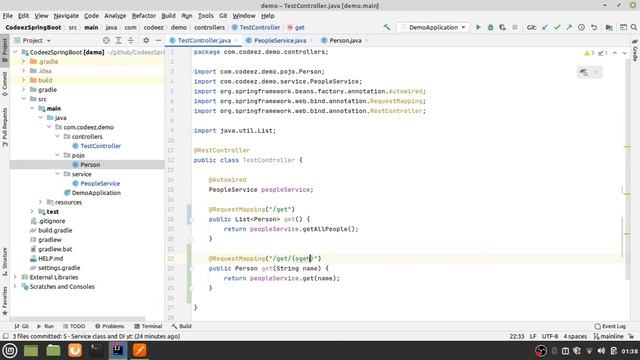The image size is (640, 360).
Task: Rollback changes with undo icon
Action: click(594, 27)
